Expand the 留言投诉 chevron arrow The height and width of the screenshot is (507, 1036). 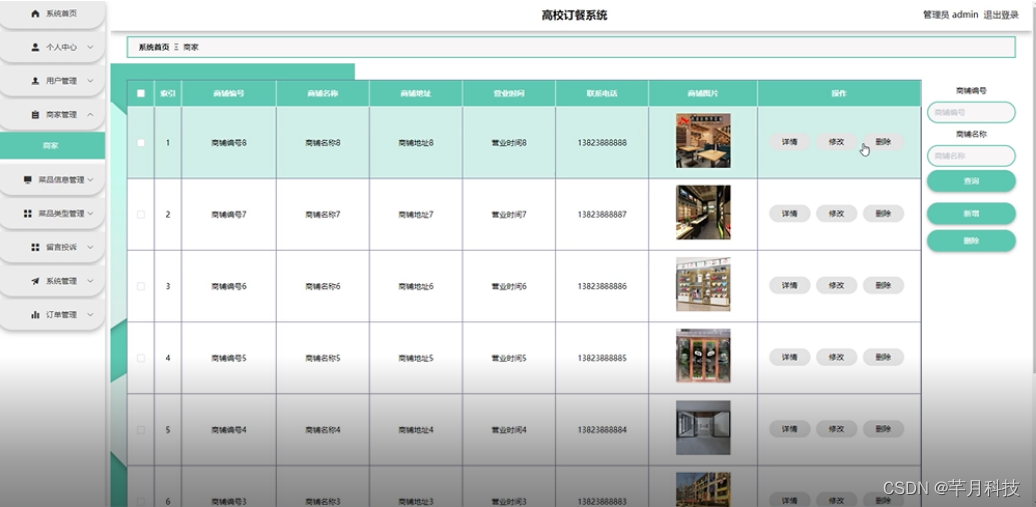tap(90, 247)
